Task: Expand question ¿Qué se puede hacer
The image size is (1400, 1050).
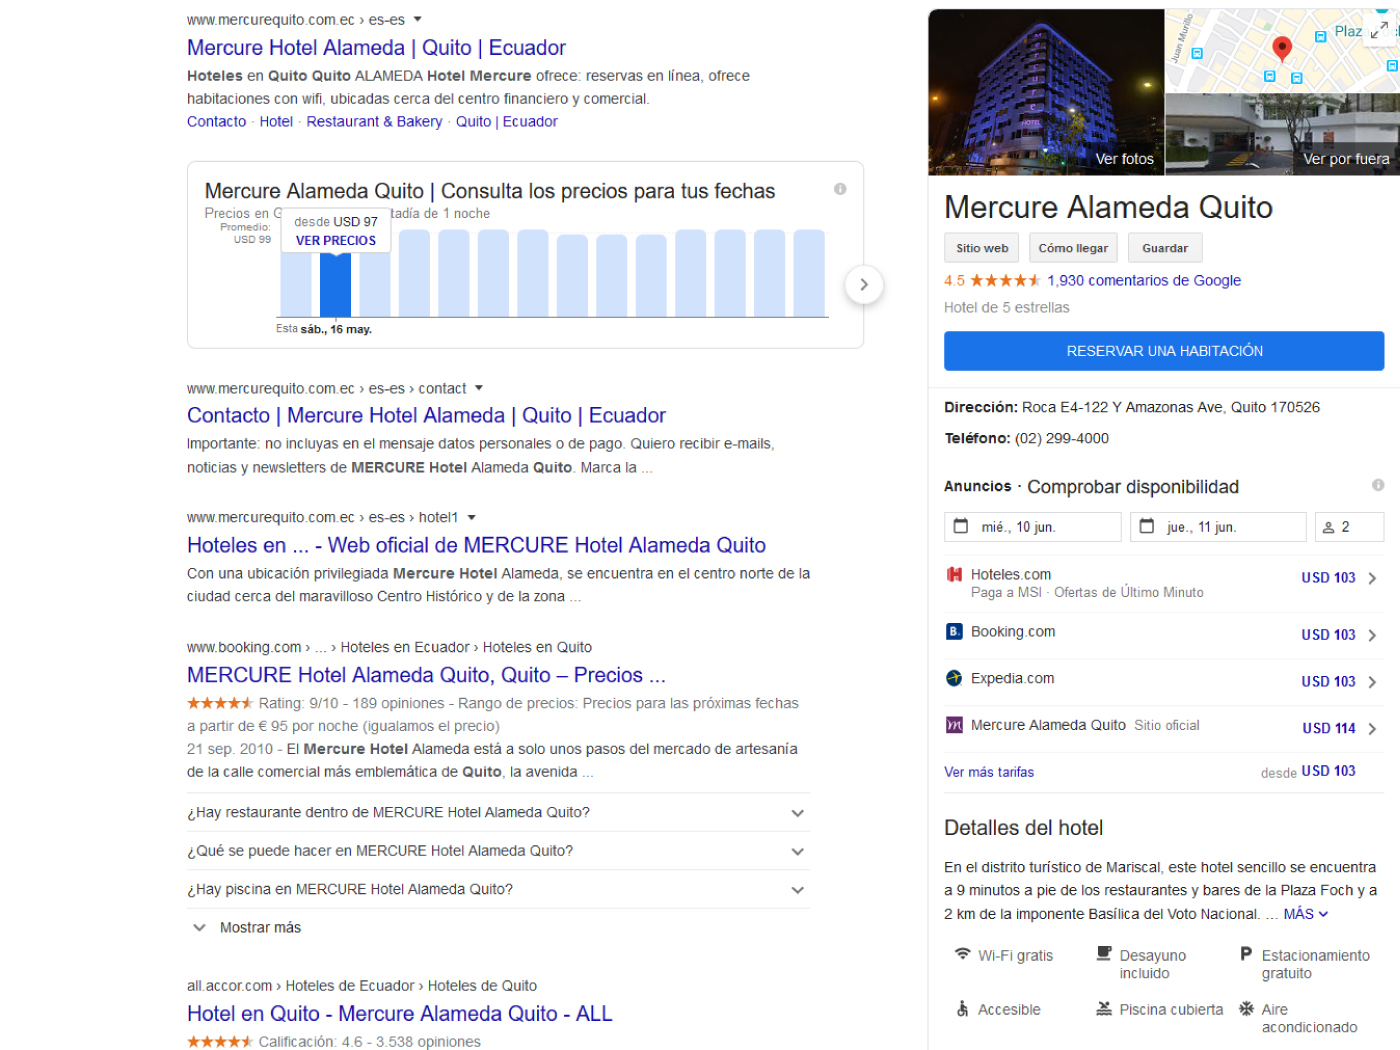Action: (x=498, y=851)
